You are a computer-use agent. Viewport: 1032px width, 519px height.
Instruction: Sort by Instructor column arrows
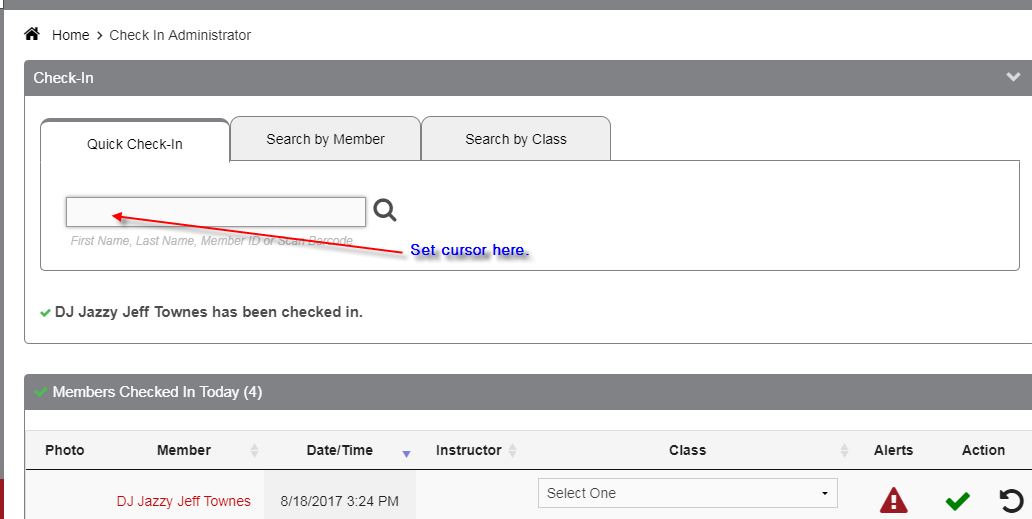[513, 451]
